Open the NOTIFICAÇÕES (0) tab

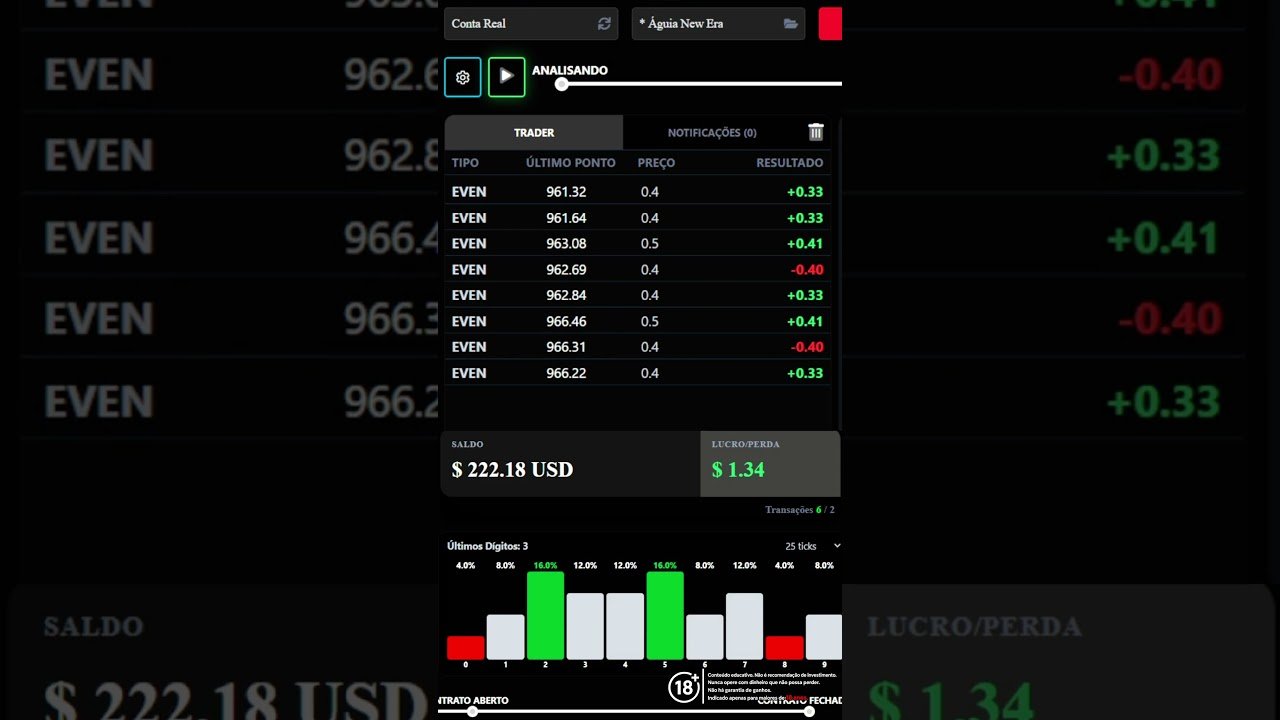pyautogui.click(x=712, y=132)
